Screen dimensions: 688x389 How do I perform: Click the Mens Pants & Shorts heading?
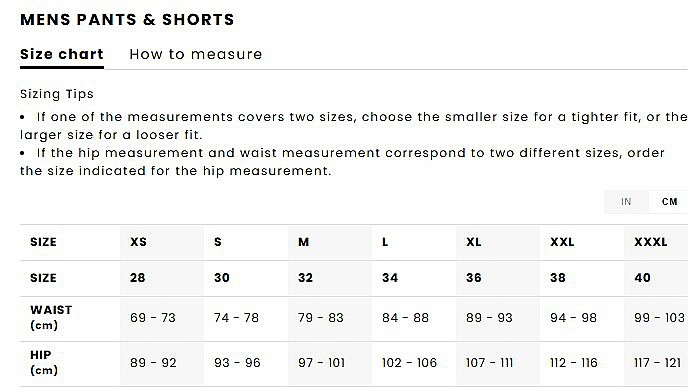(127, 20)
